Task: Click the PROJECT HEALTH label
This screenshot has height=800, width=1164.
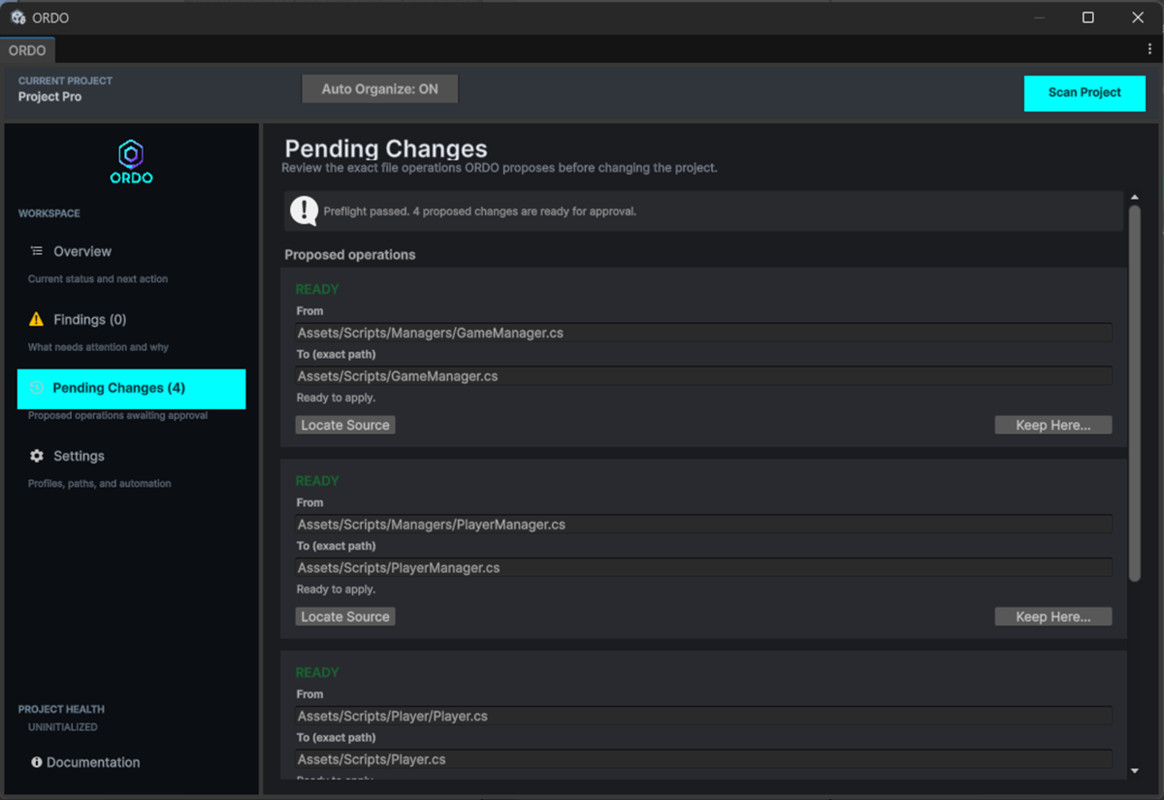Action: 61,709
